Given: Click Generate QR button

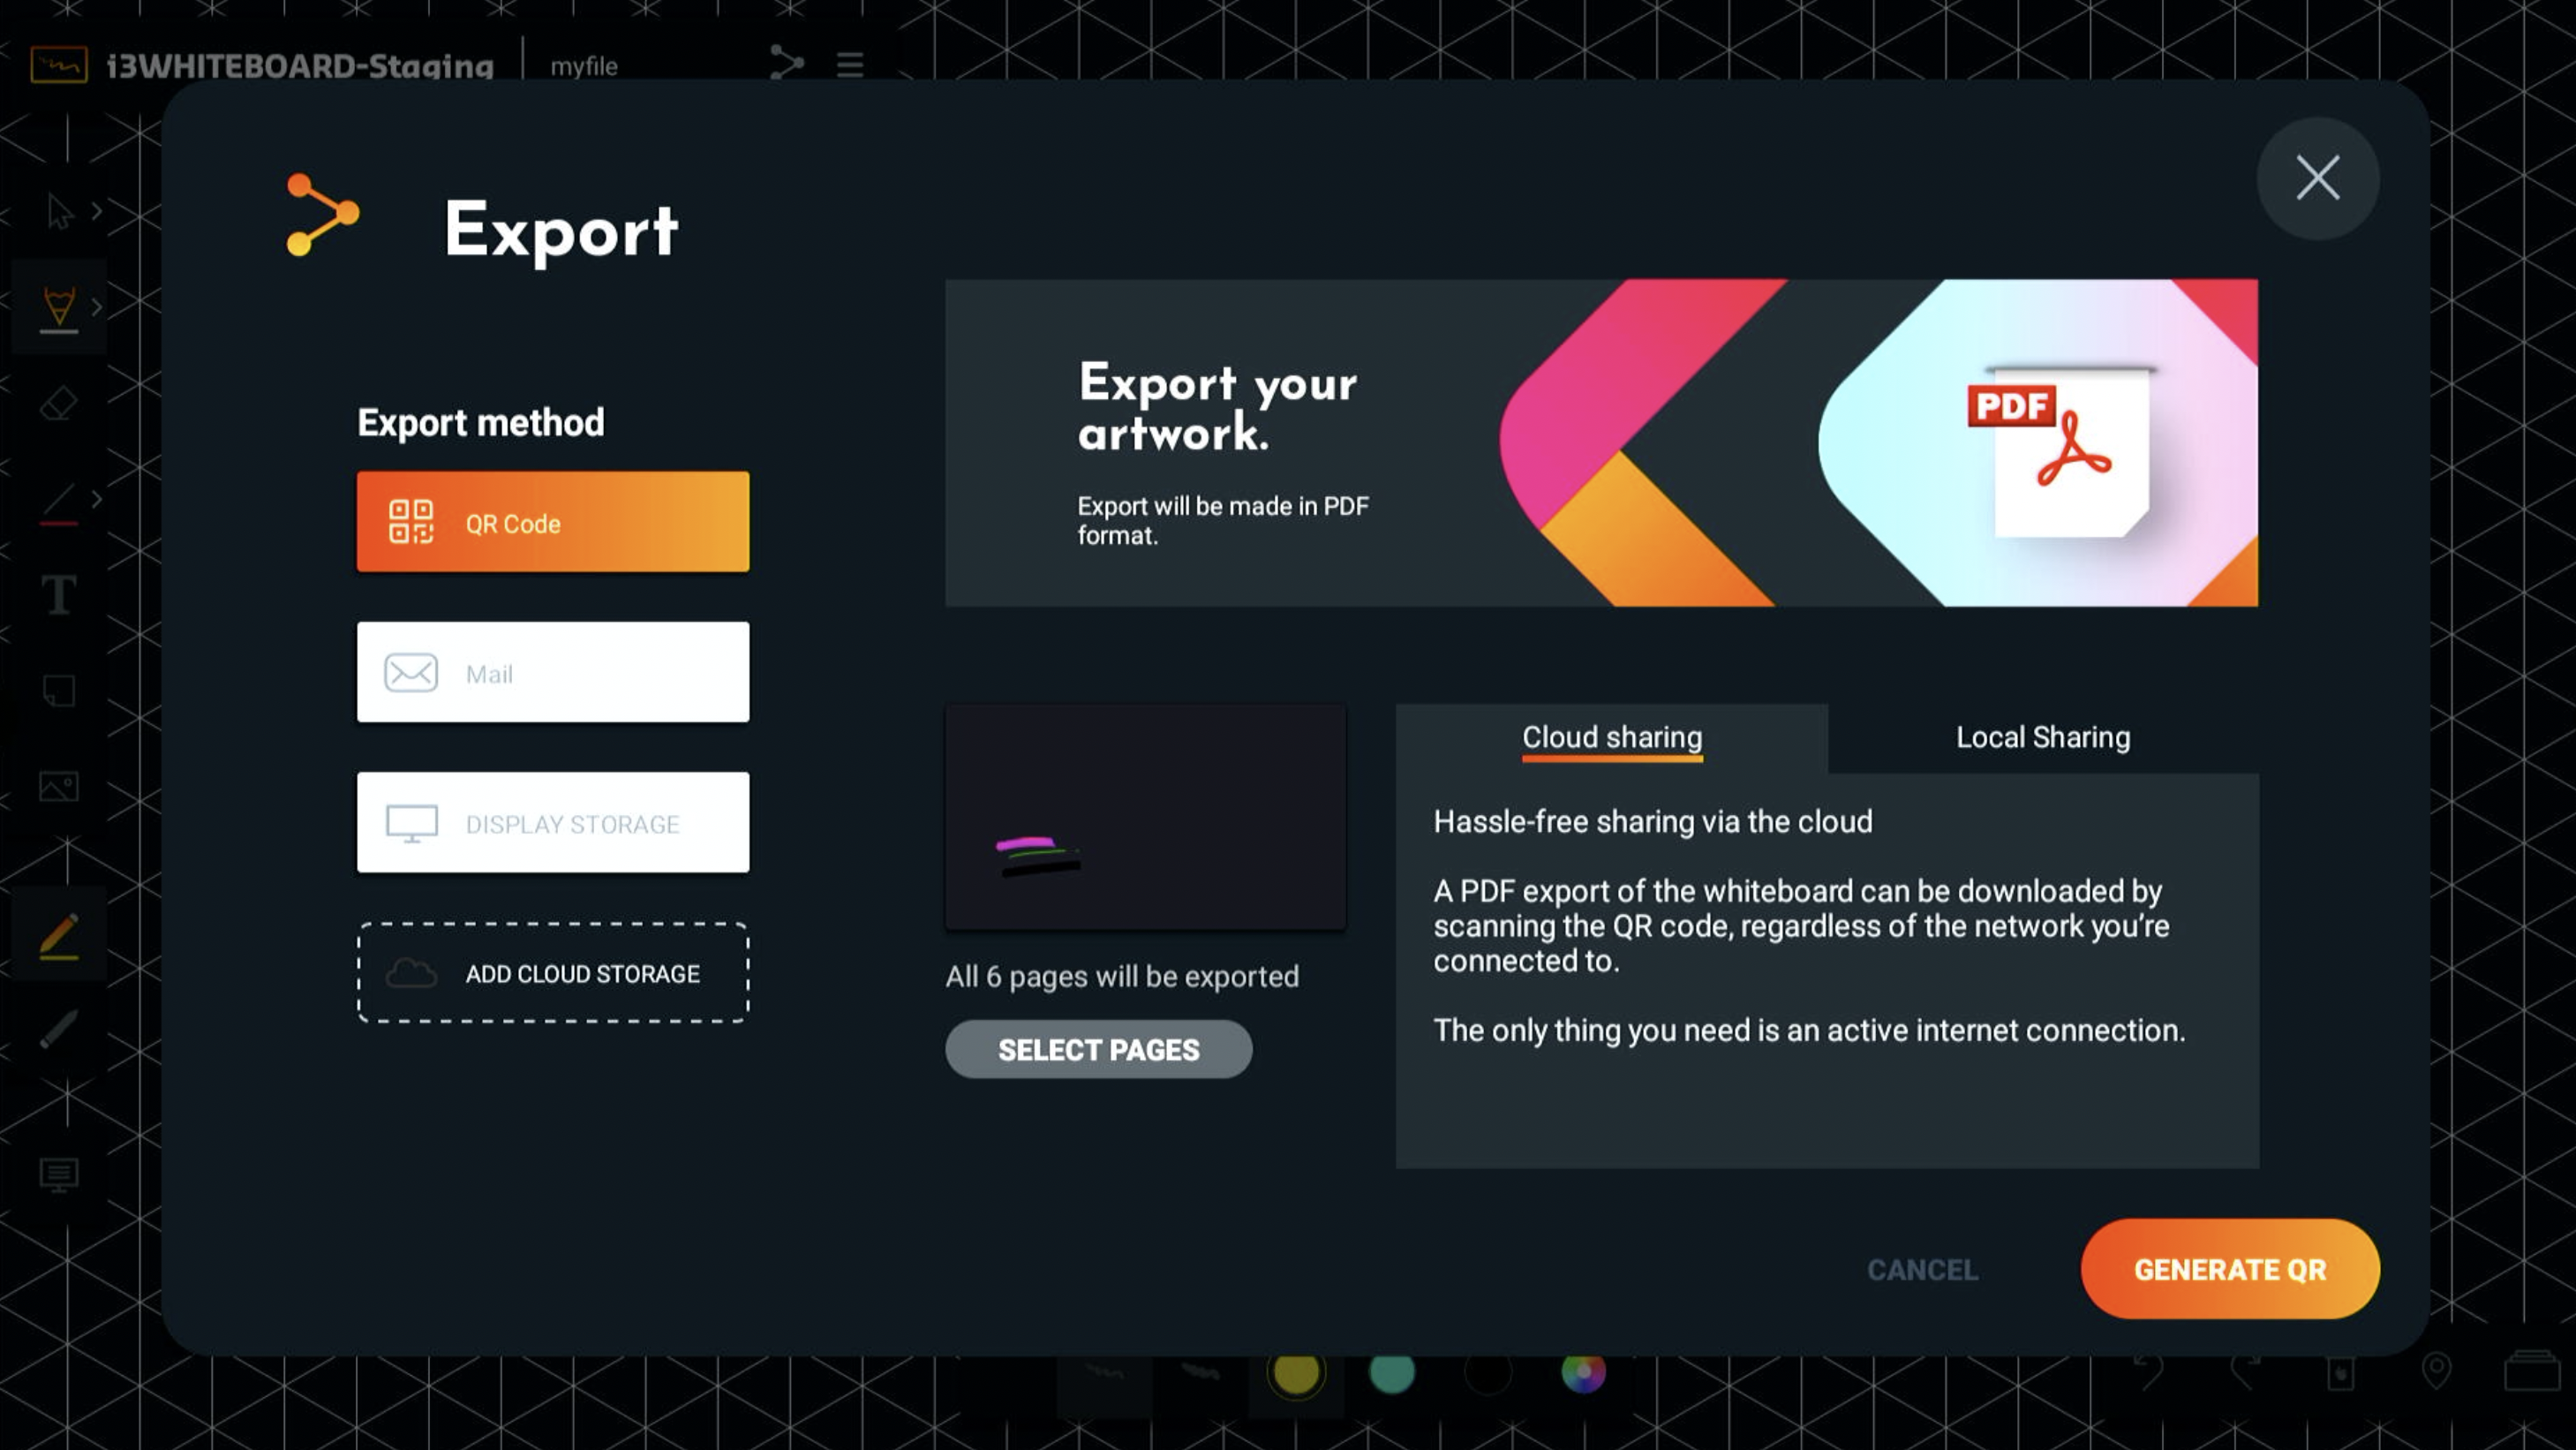Looking at the screenshot, I should [x=2229, y=1269].
